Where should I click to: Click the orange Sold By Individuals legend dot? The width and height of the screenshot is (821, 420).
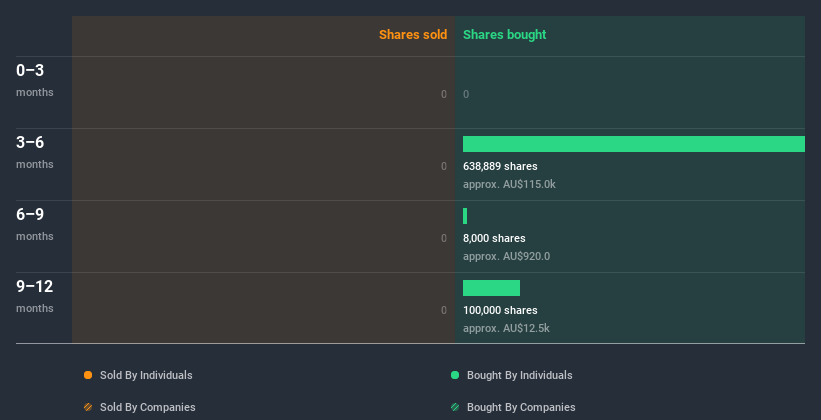[88, 375]
